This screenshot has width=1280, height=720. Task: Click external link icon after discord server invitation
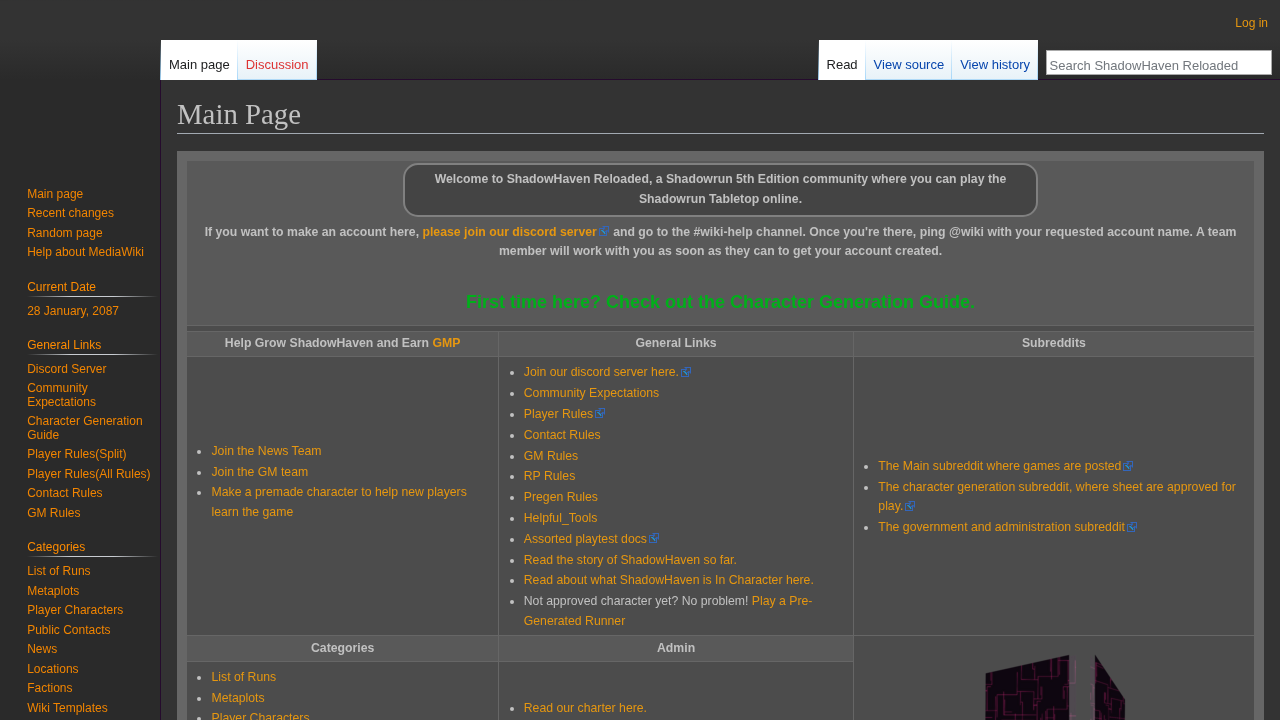(x=605, y=232)
